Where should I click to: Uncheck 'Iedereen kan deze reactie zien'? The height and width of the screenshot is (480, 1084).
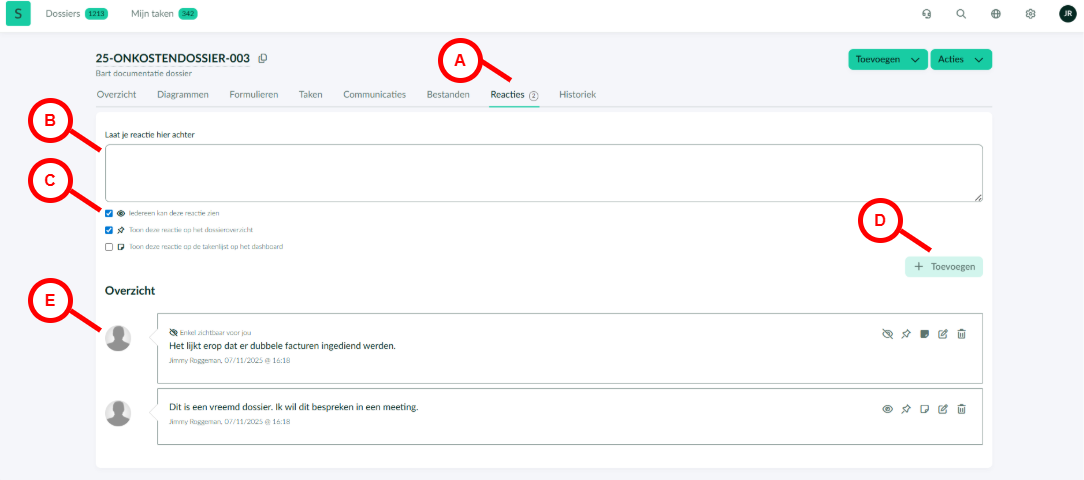109,213
